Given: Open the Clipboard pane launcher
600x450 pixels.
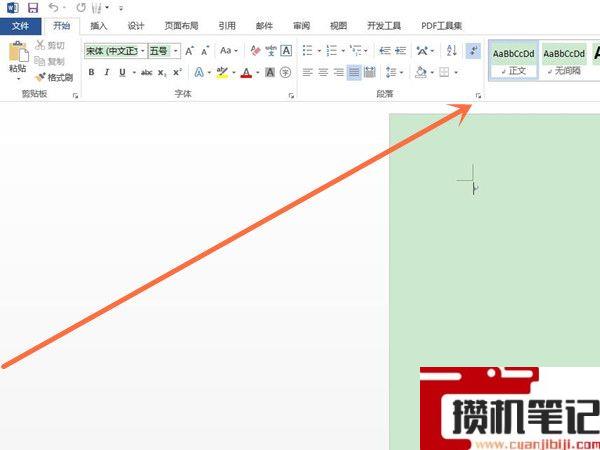Looking at the screenshot, I should [75, 96].
